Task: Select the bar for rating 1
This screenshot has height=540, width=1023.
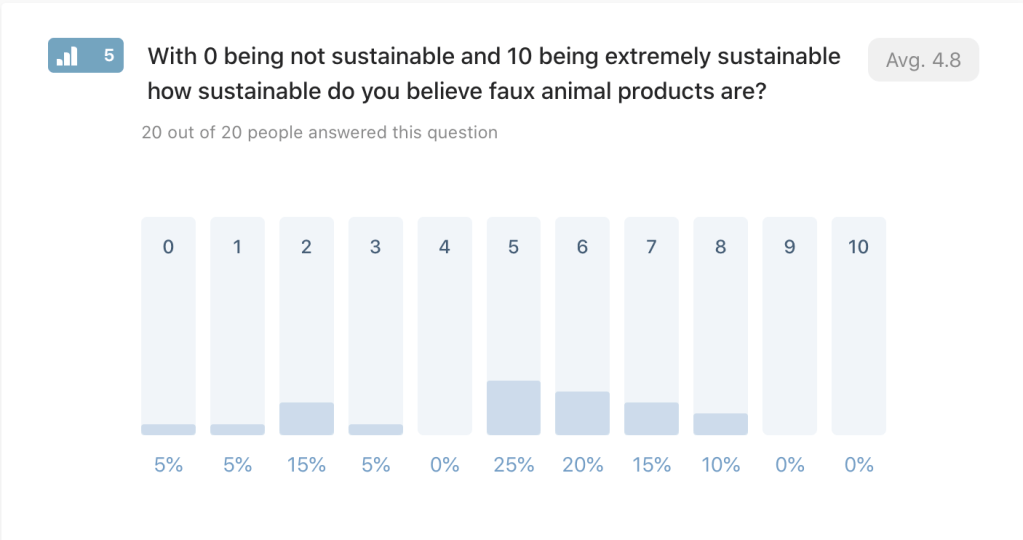Action: [237, 326]
